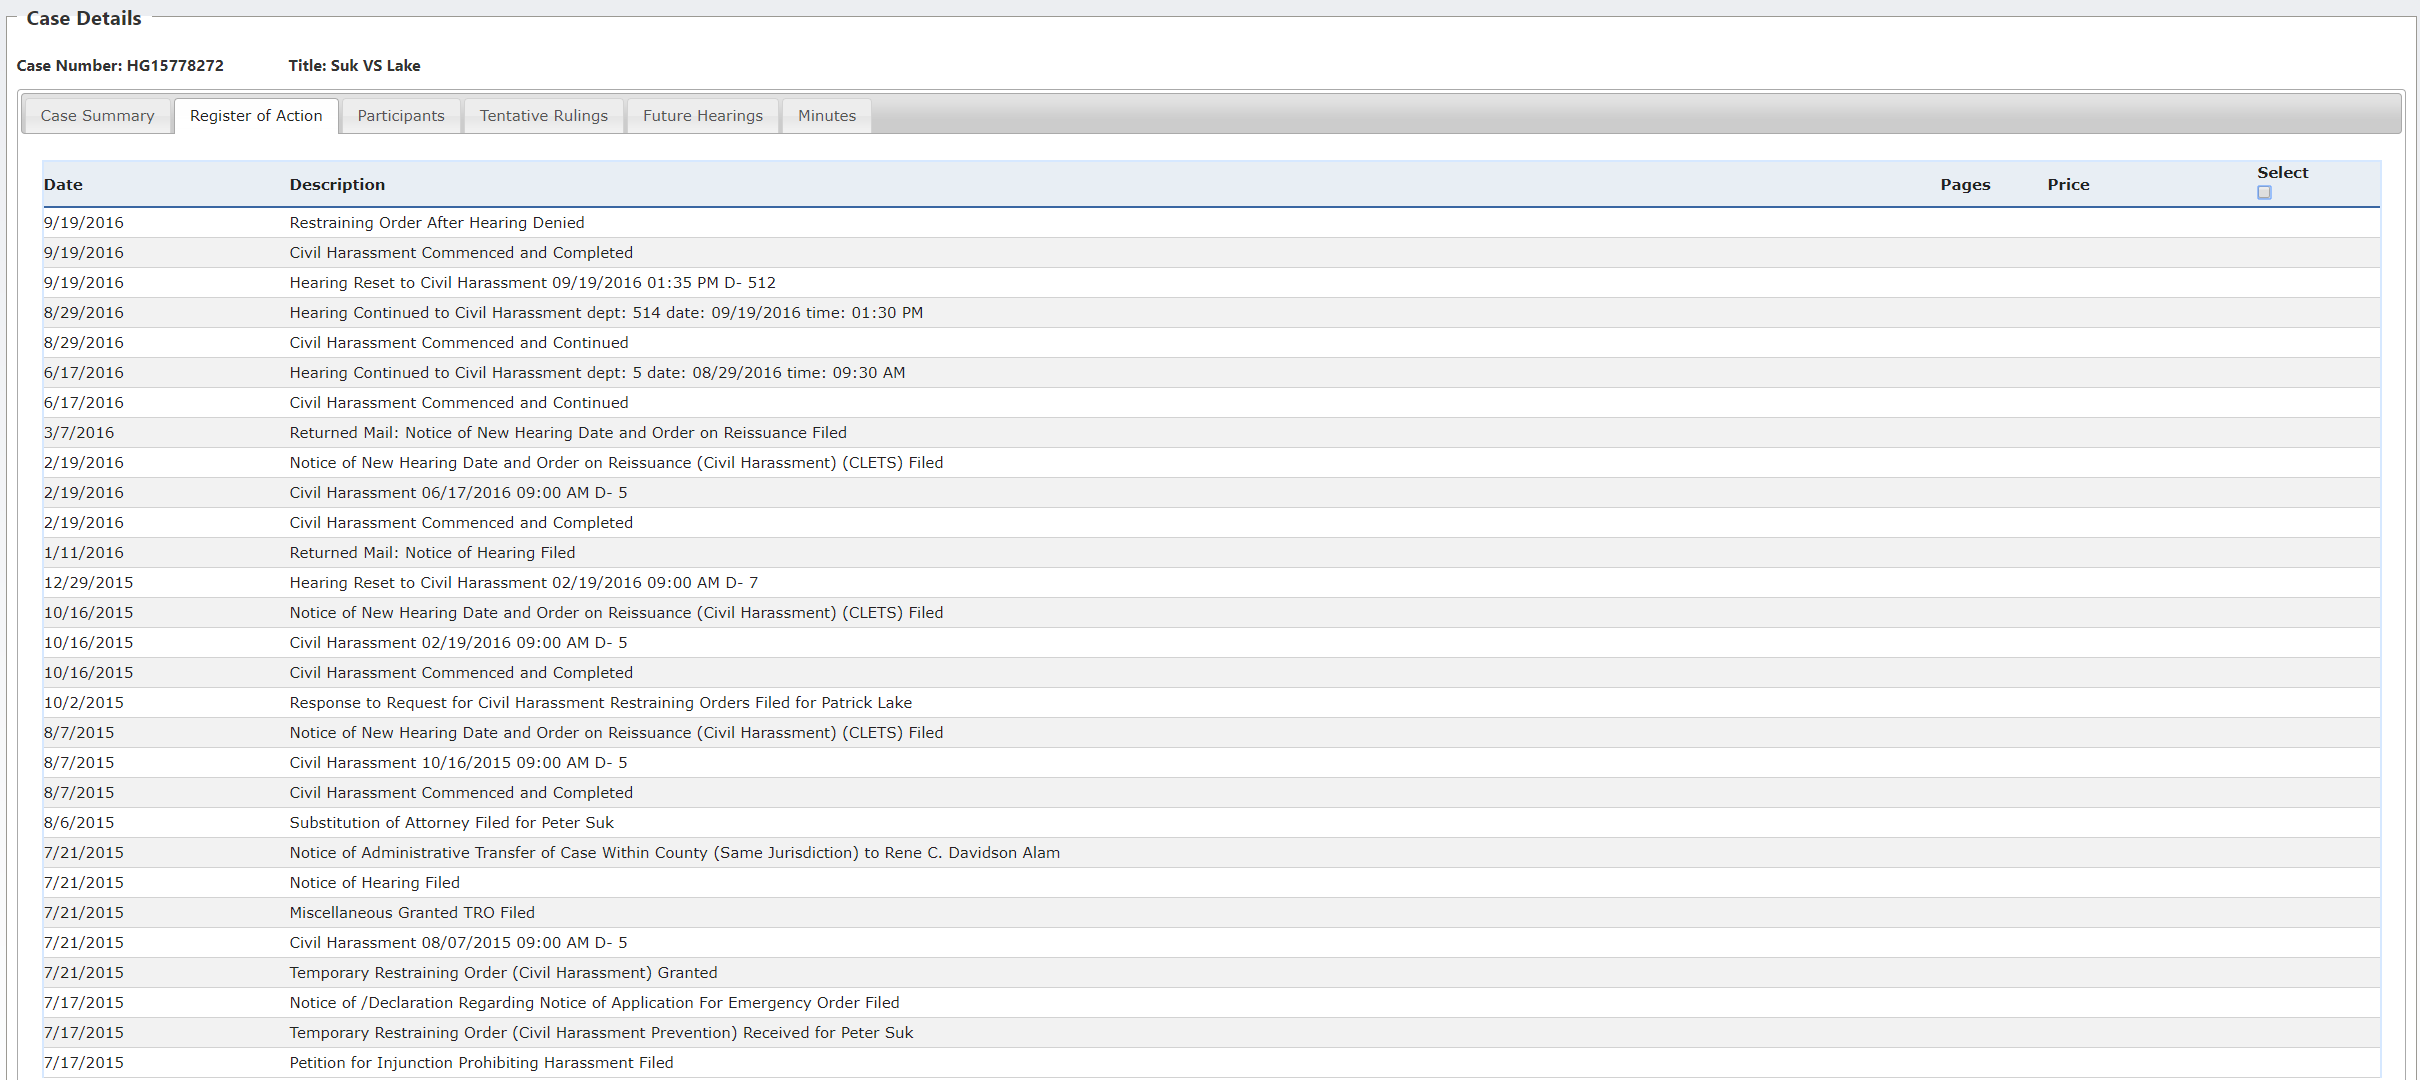Select 10/16/2015 'Civil Harassment Commenced and Completed' row
2420x1080 pixels.
1211,673
